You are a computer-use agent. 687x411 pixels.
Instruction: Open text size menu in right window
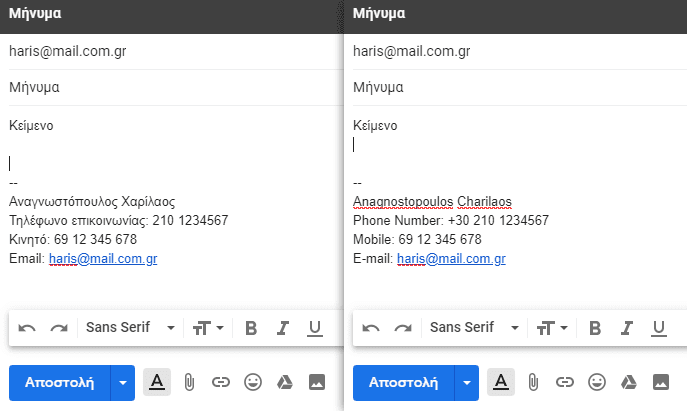pyautogui.click(x=552, y=328)
